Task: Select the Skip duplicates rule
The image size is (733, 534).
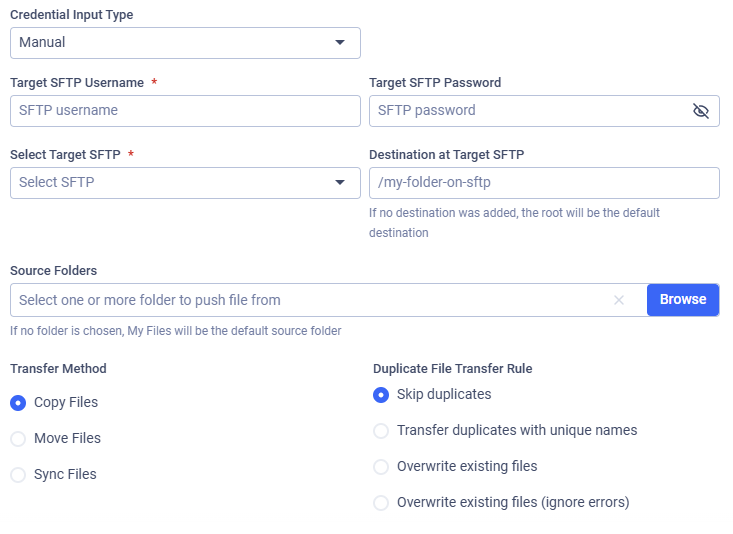Action: tap(381, 395)
